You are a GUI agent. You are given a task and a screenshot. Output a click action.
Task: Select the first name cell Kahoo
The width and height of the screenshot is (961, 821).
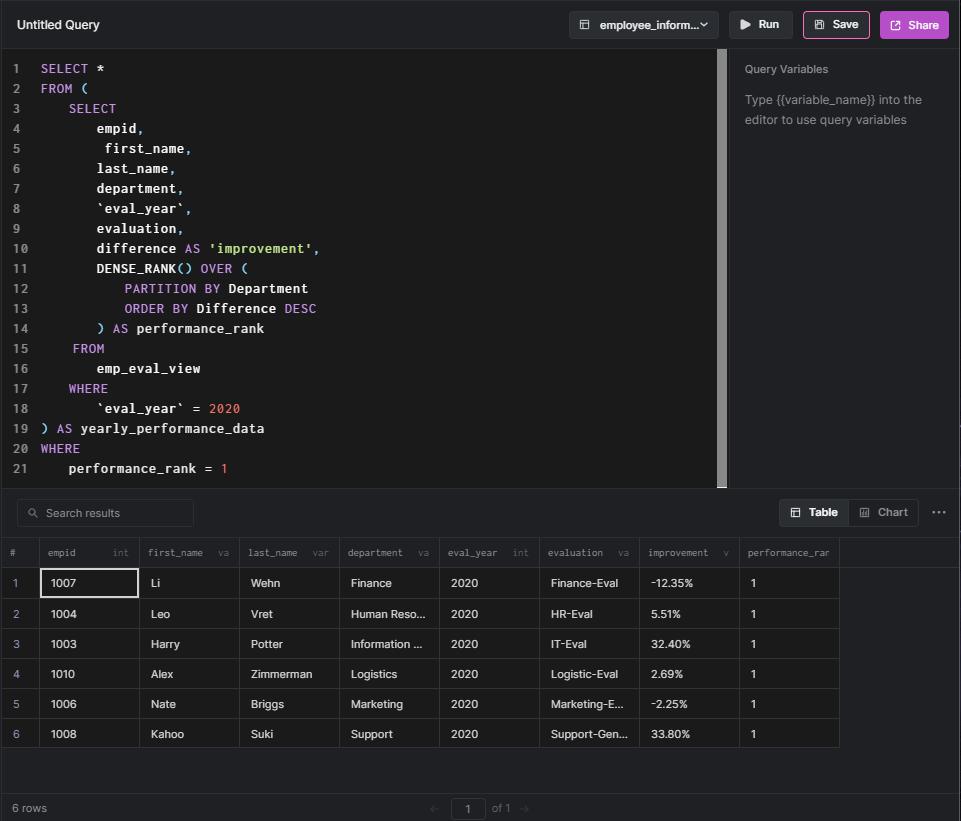pyautogui.click(x=189, y=734)
